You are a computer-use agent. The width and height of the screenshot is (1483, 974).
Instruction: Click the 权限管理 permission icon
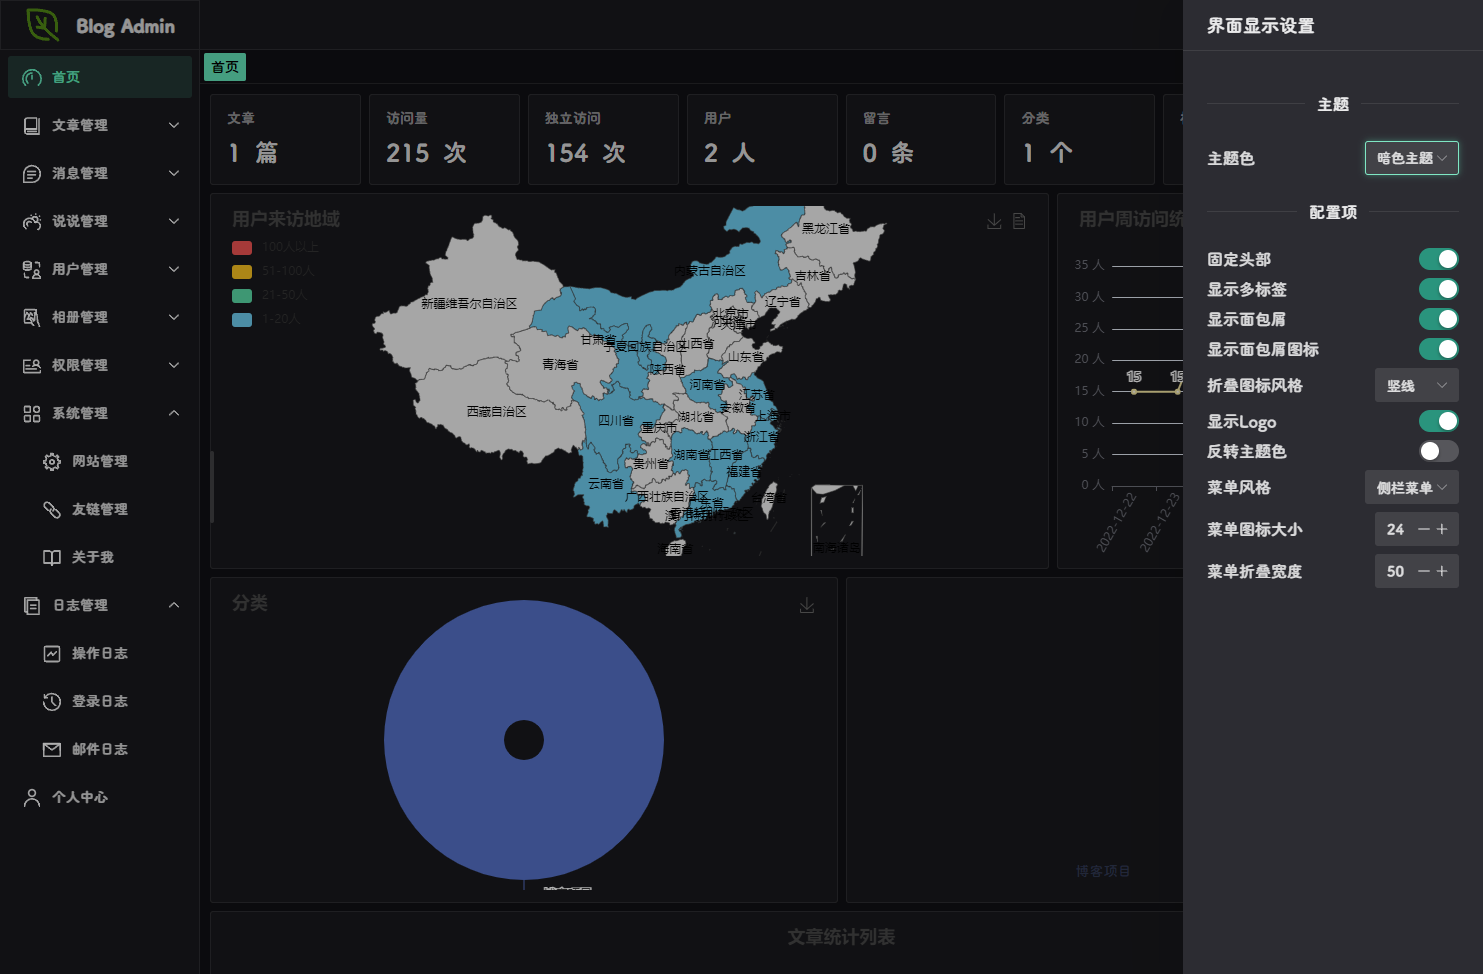32,365
